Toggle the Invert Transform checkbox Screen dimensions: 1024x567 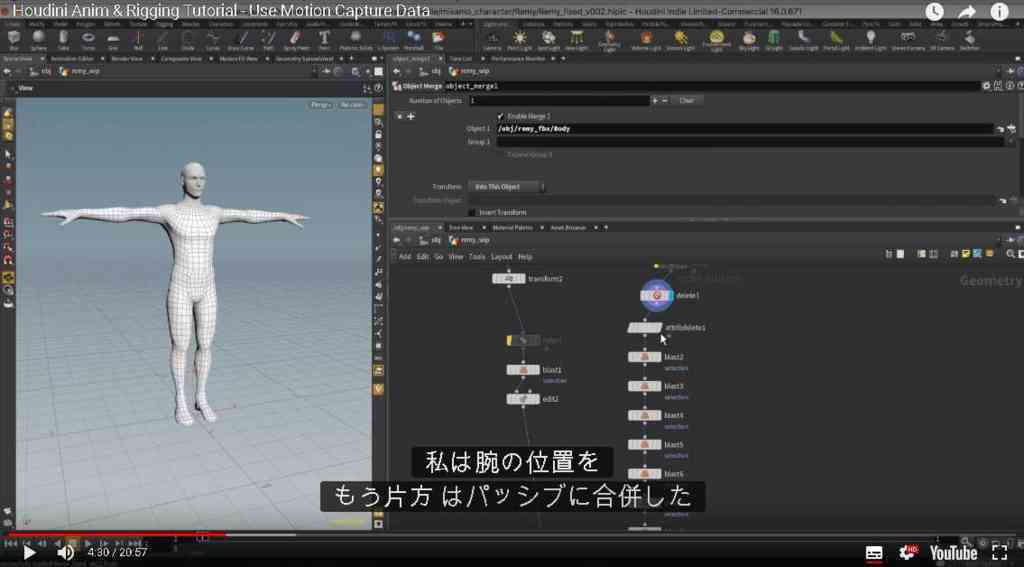click(472, 212)
